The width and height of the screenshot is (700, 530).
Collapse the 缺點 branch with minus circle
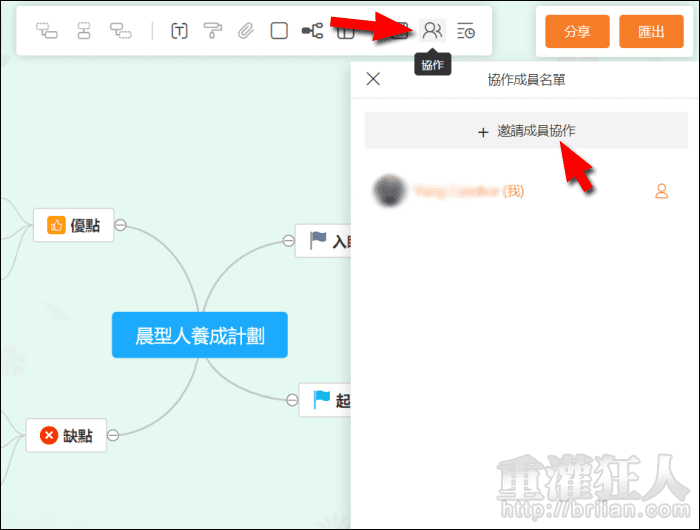point(113,435)
